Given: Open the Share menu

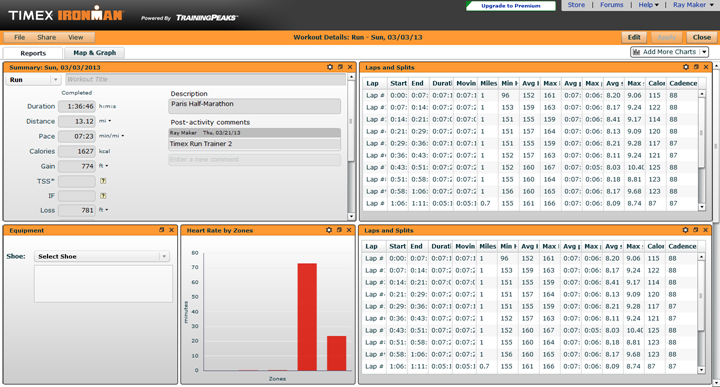Looking at the screenshot, I should 46,37.
